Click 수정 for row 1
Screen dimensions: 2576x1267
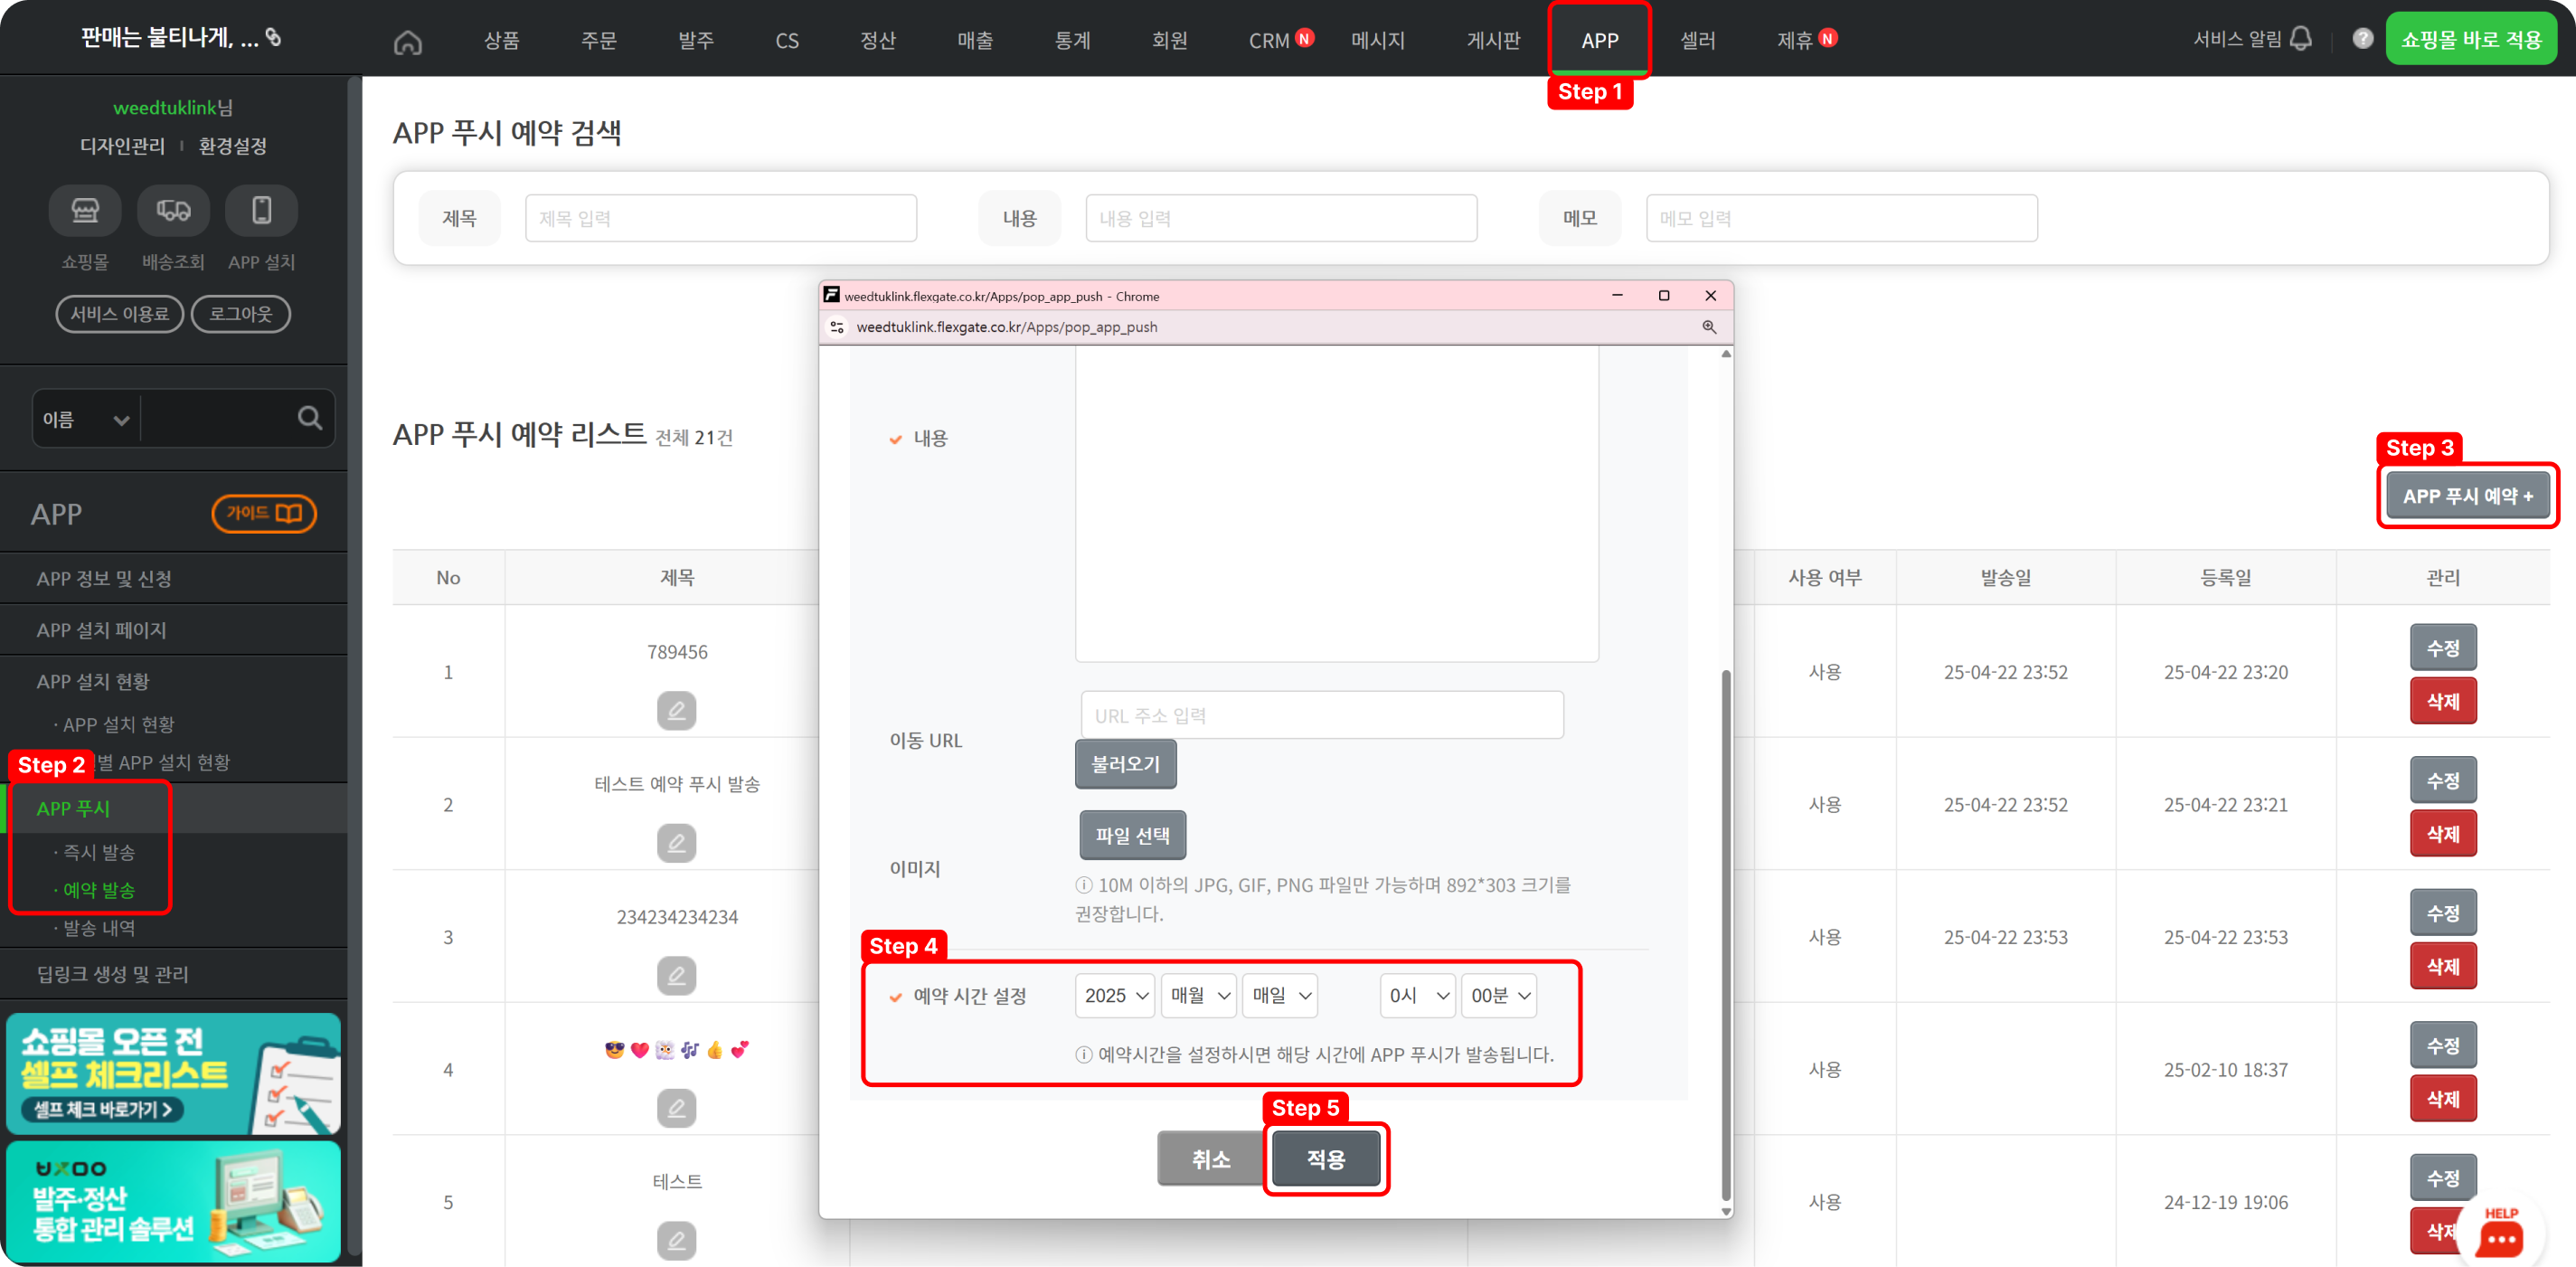pyautogui.click(x=2443, y=648)
